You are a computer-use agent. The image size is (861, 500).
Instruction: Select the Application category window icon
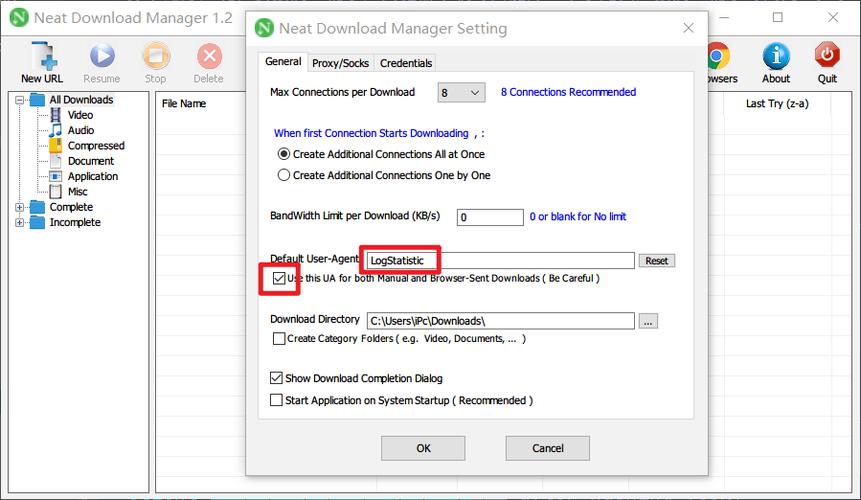click(55, 176)
